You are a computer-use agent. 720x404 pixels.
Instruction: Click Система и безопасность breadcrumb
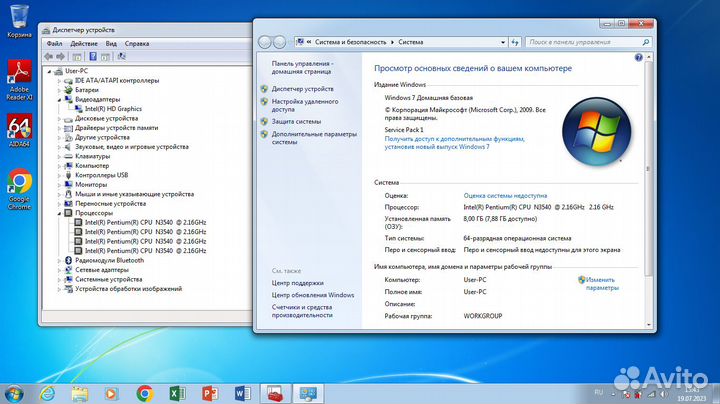[x=350, y=42]
